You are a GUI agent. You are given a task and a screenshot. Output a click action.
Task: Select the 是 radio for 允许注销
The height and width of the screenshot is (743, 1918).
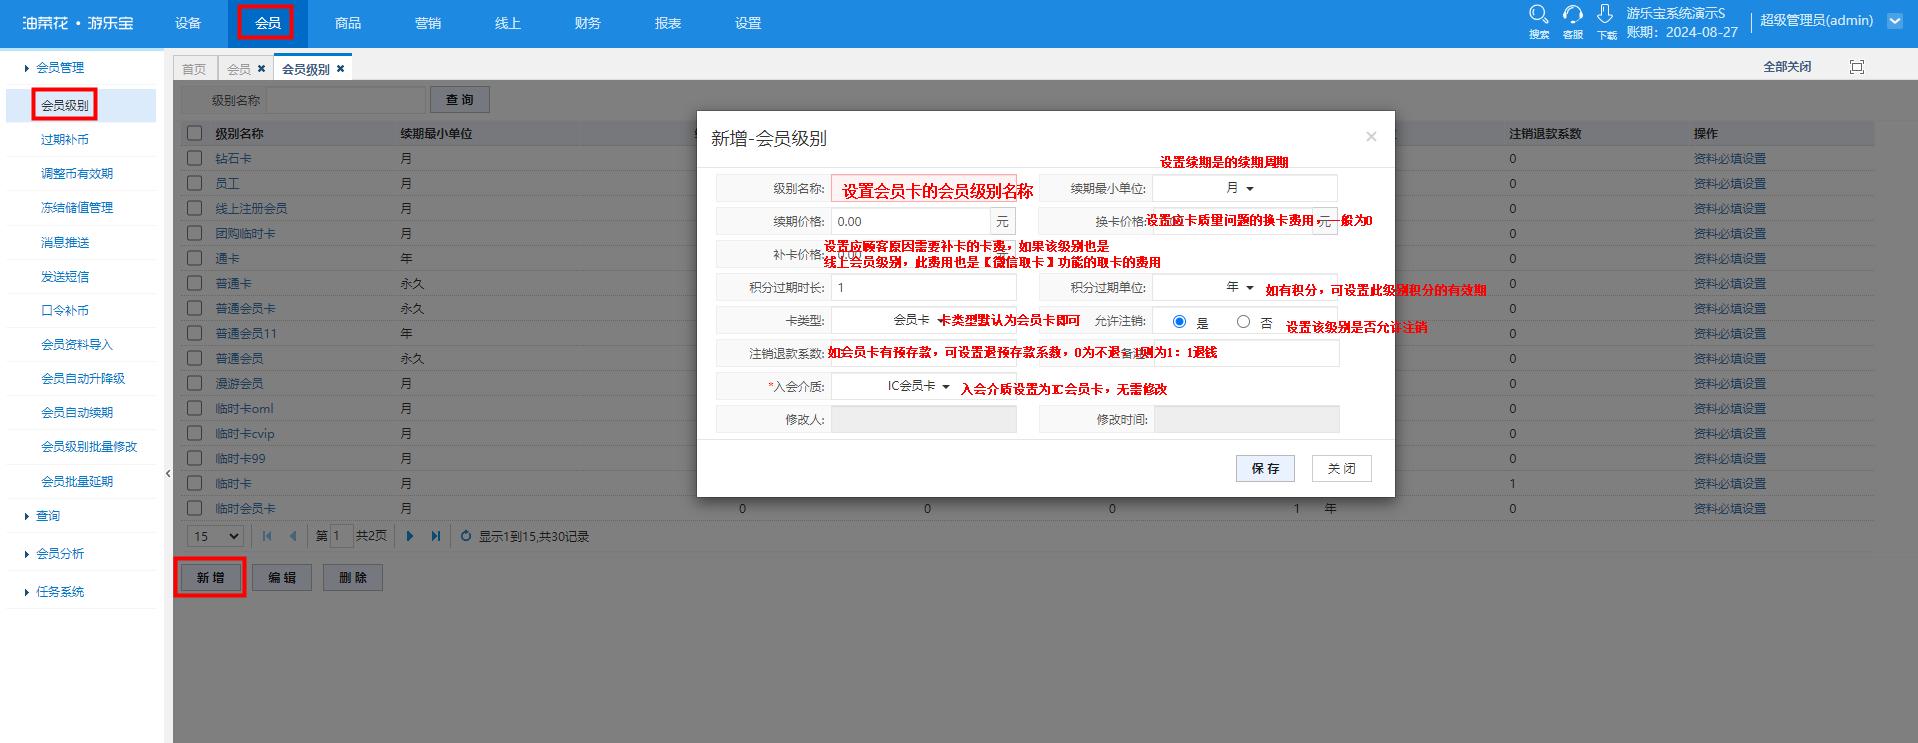click(1179, 322)
